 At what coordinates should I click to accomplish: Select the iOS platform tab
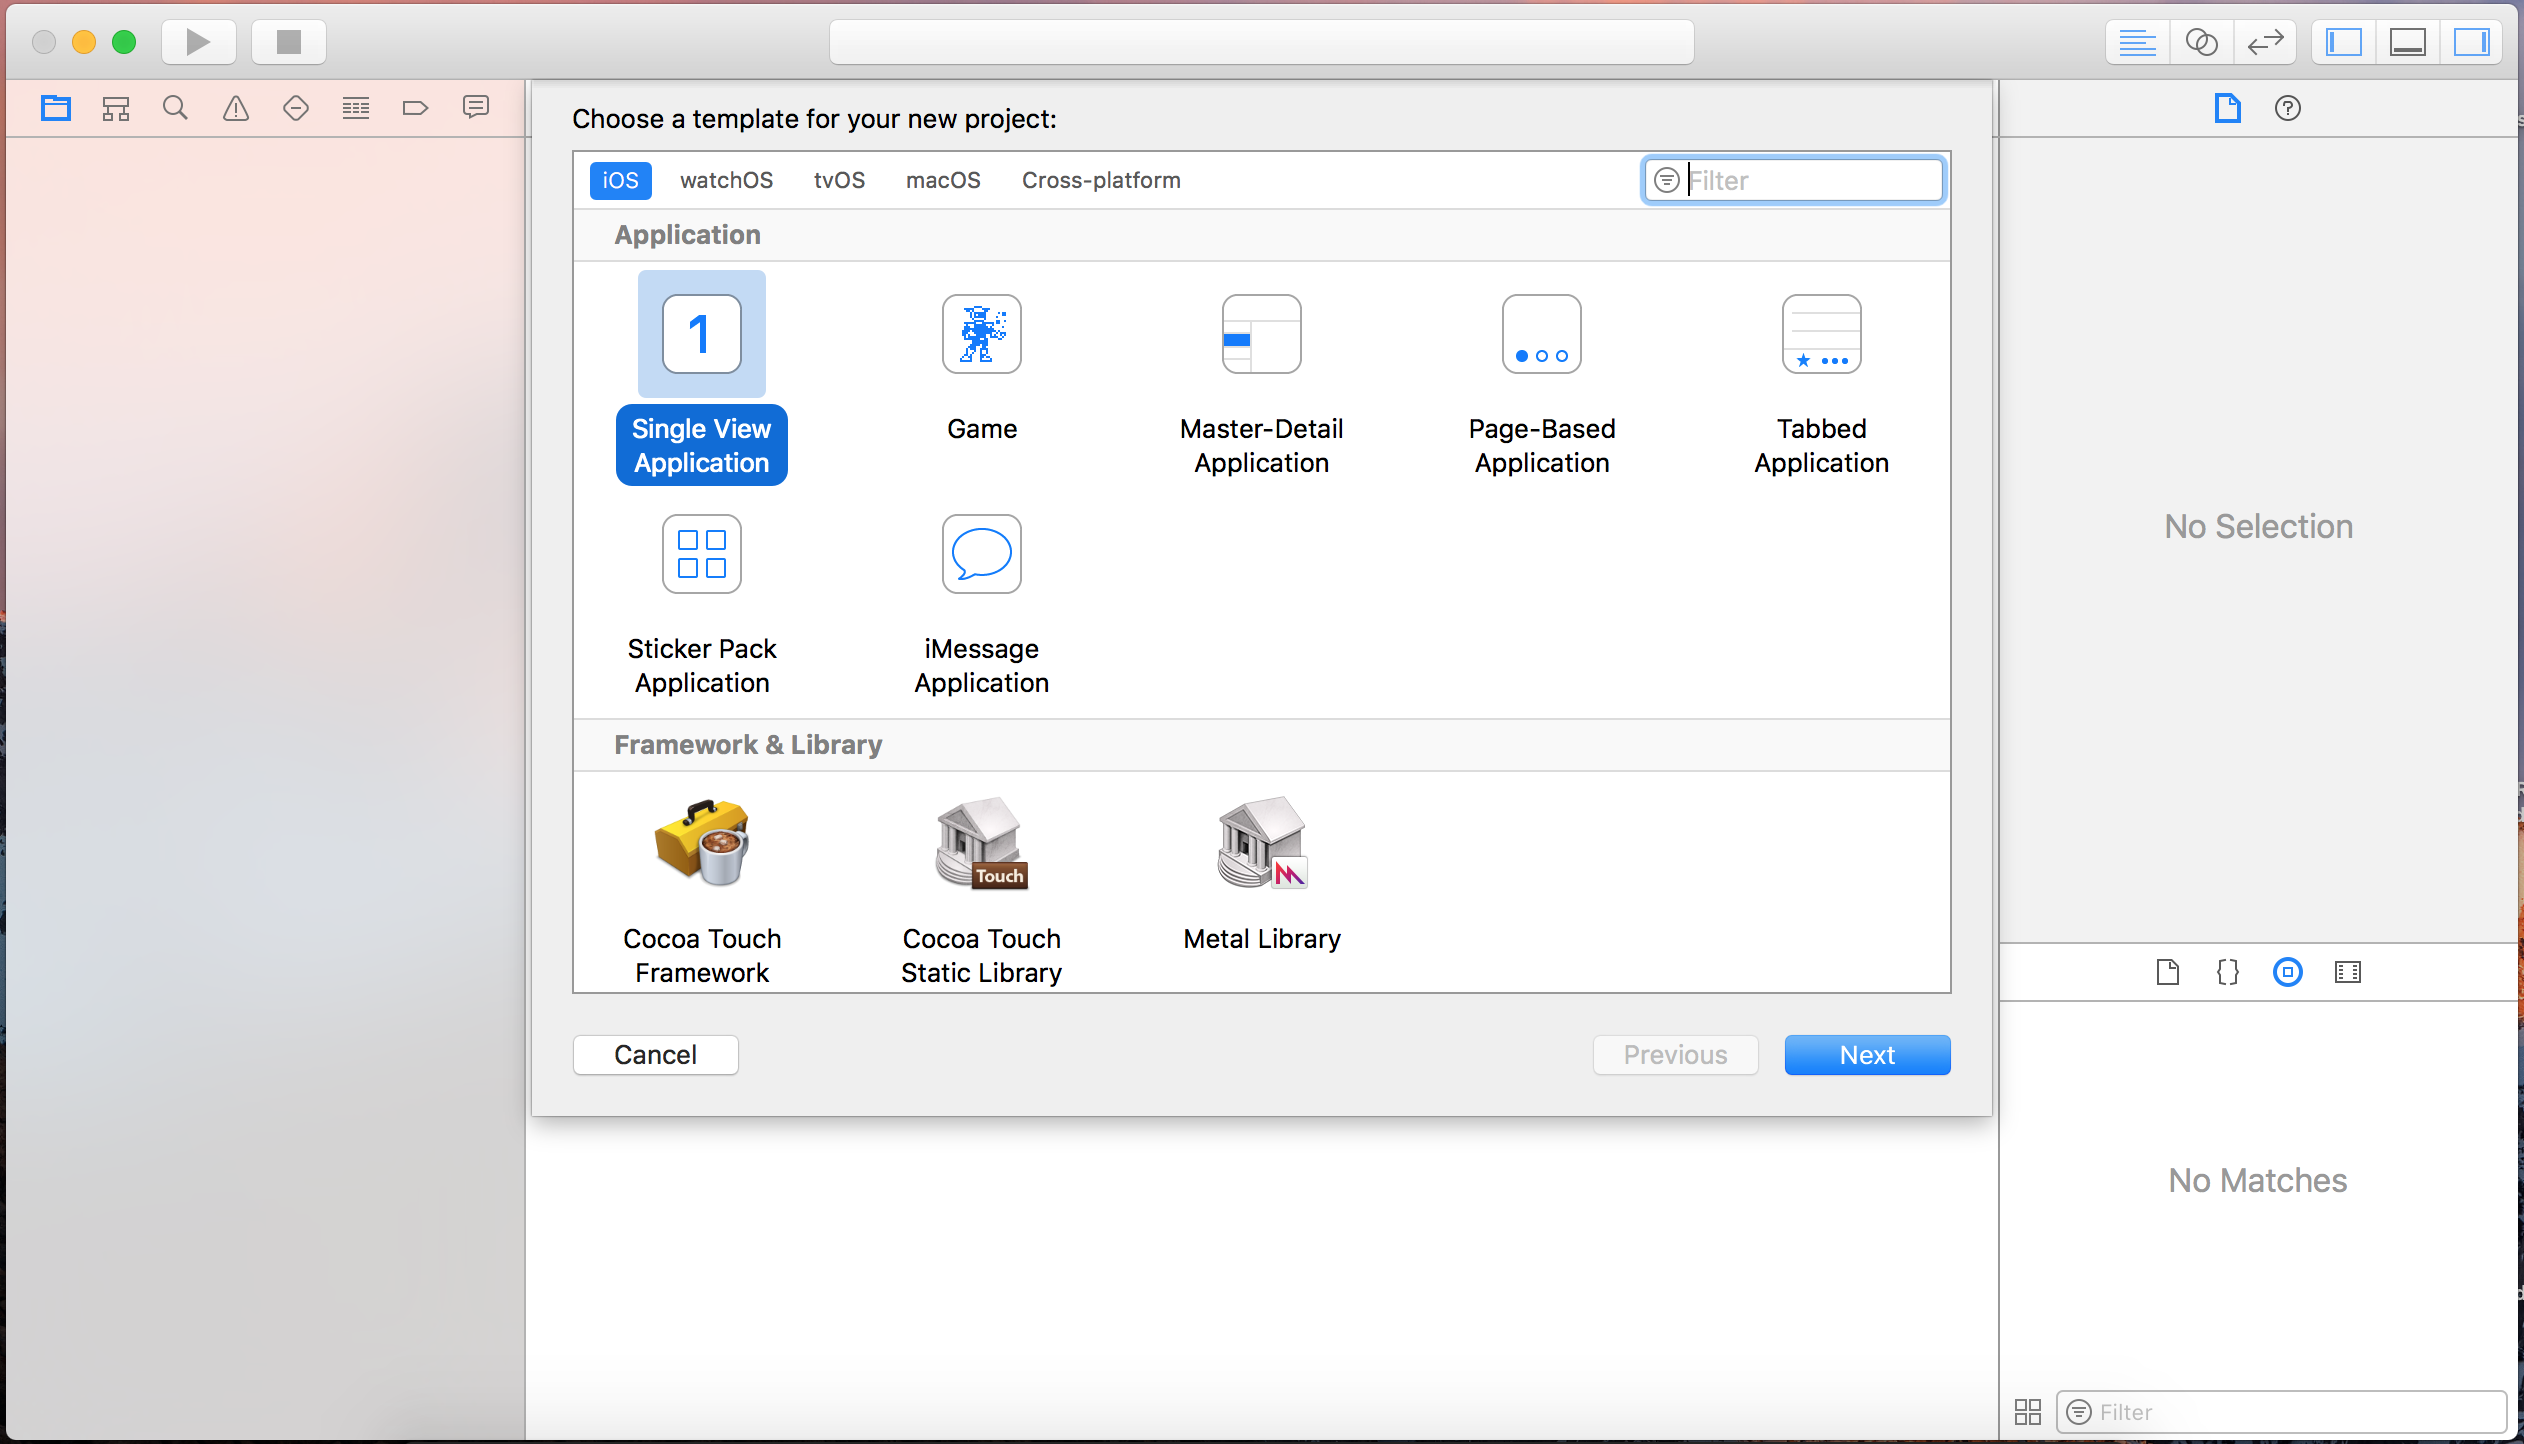click(x=620, y=180)
